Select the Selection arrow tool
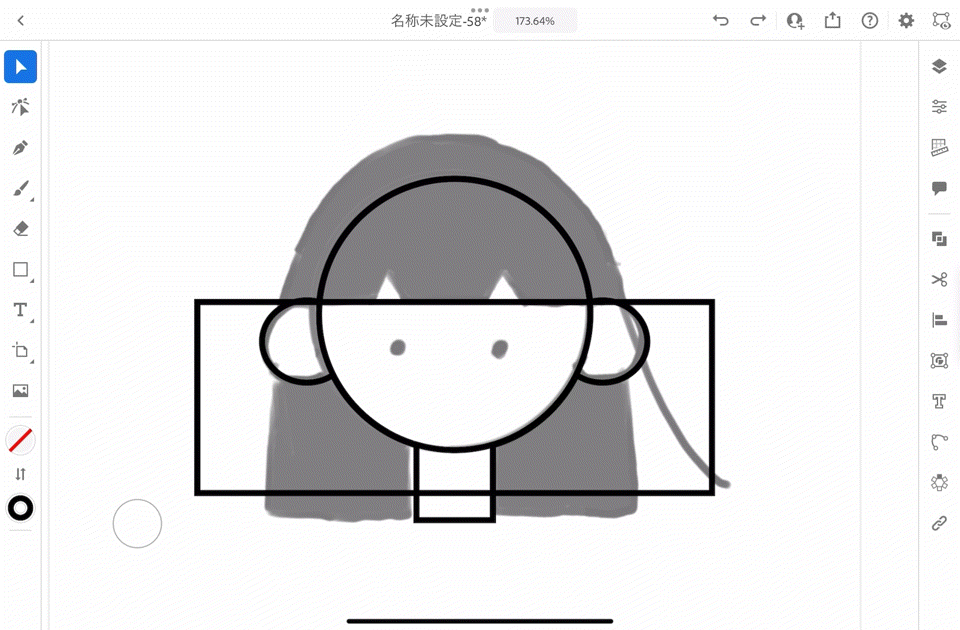The image size is (960, 630). tap(20, 67)
